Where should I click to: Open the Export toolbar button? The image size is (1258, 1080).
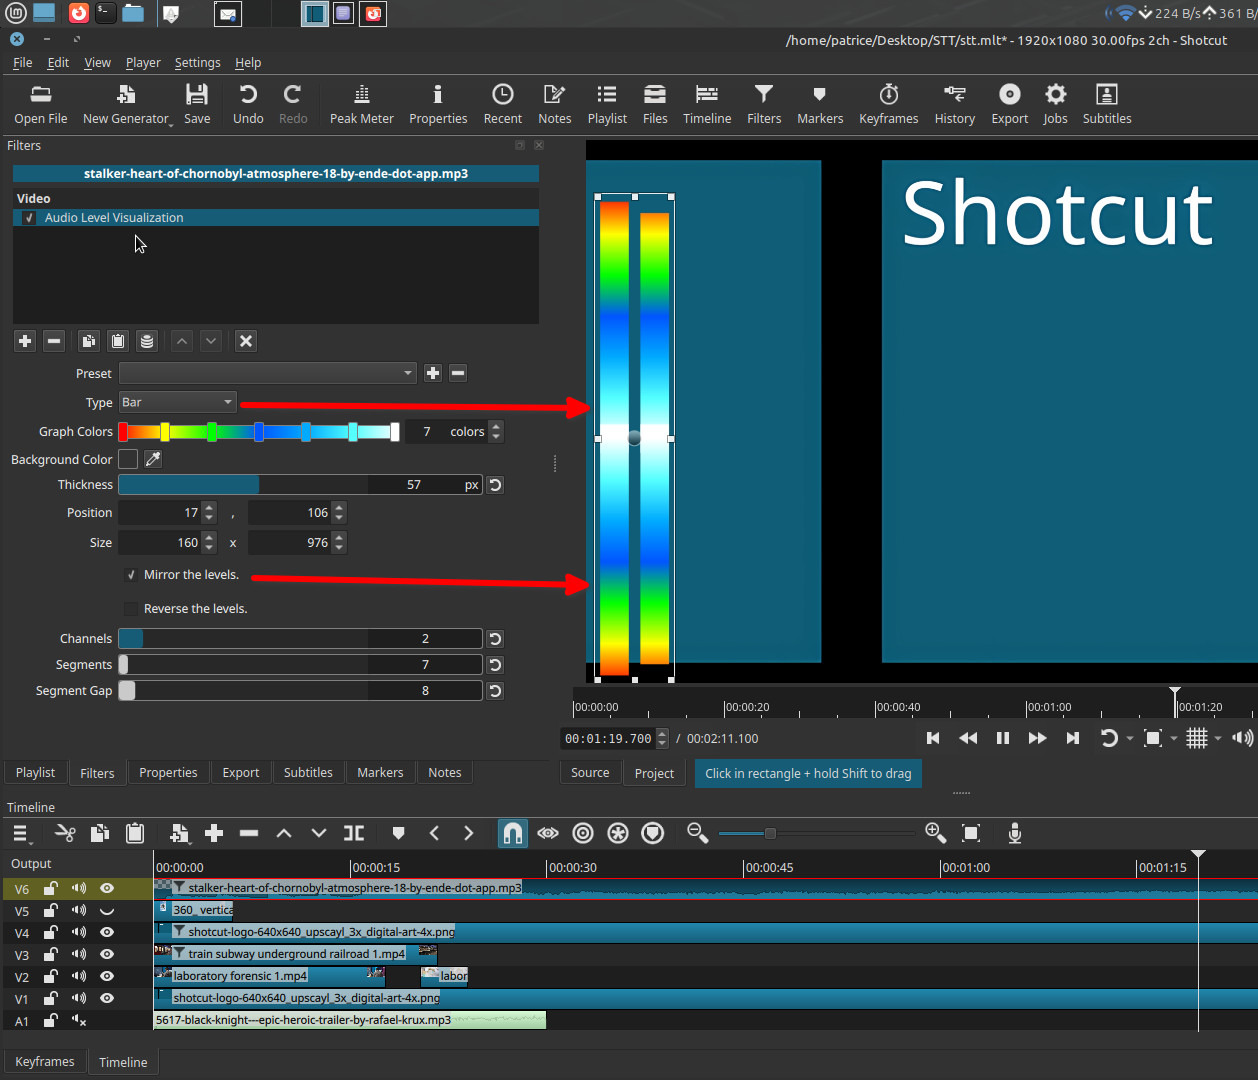click(1009, 104)
